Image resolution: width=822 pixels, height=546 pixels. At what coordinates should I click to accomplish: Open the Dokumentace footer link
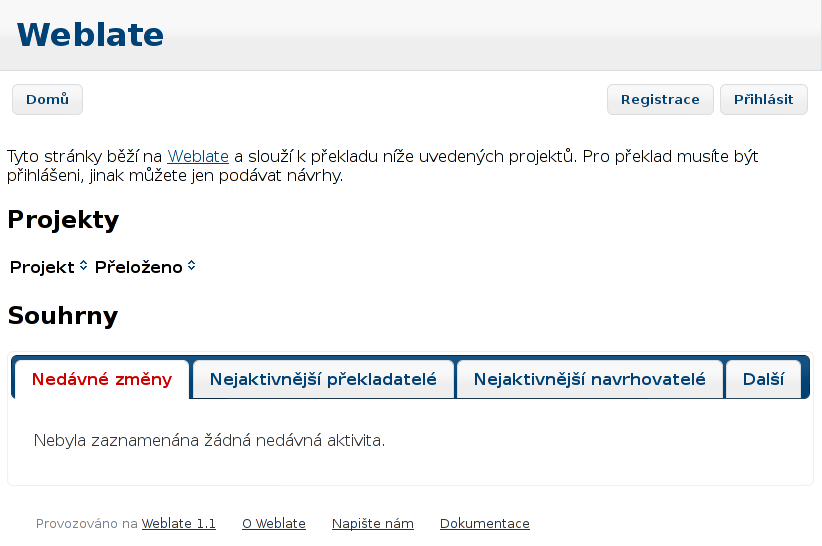[485, 523]
